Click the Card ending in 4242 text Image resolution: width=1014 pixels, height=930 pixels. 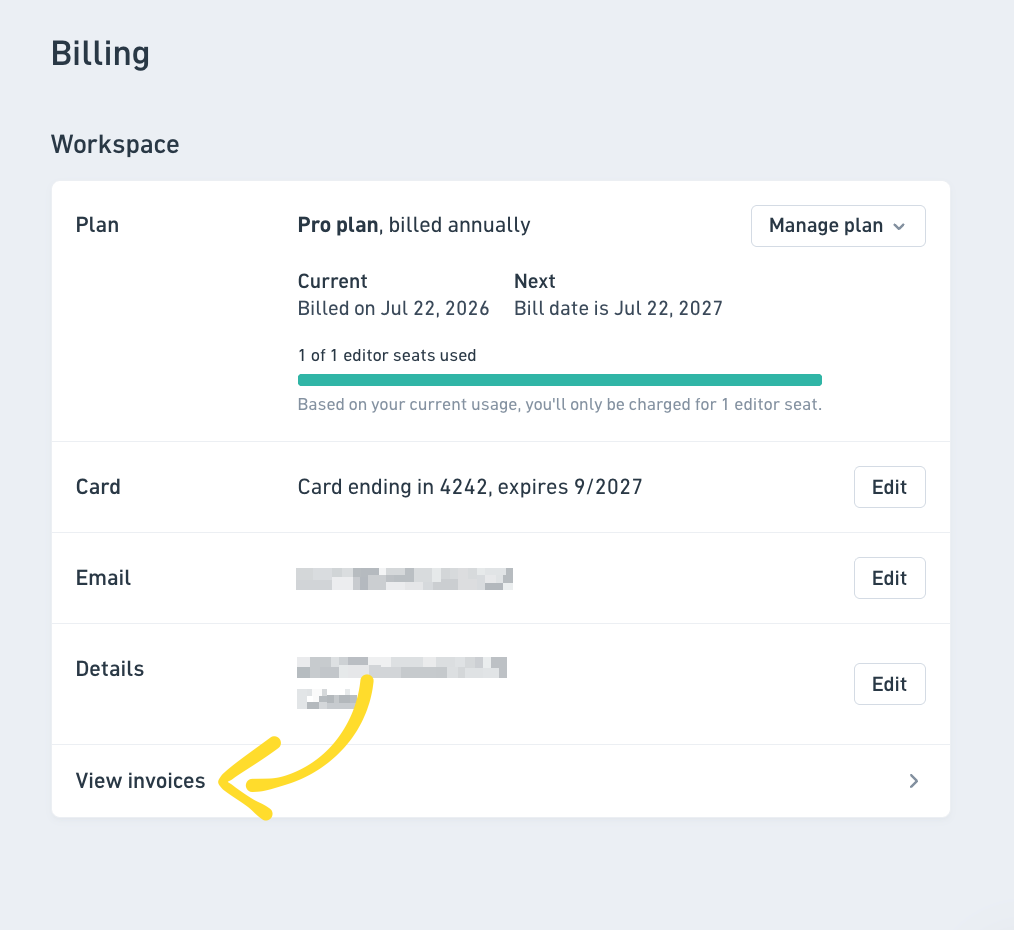[470, 487]
